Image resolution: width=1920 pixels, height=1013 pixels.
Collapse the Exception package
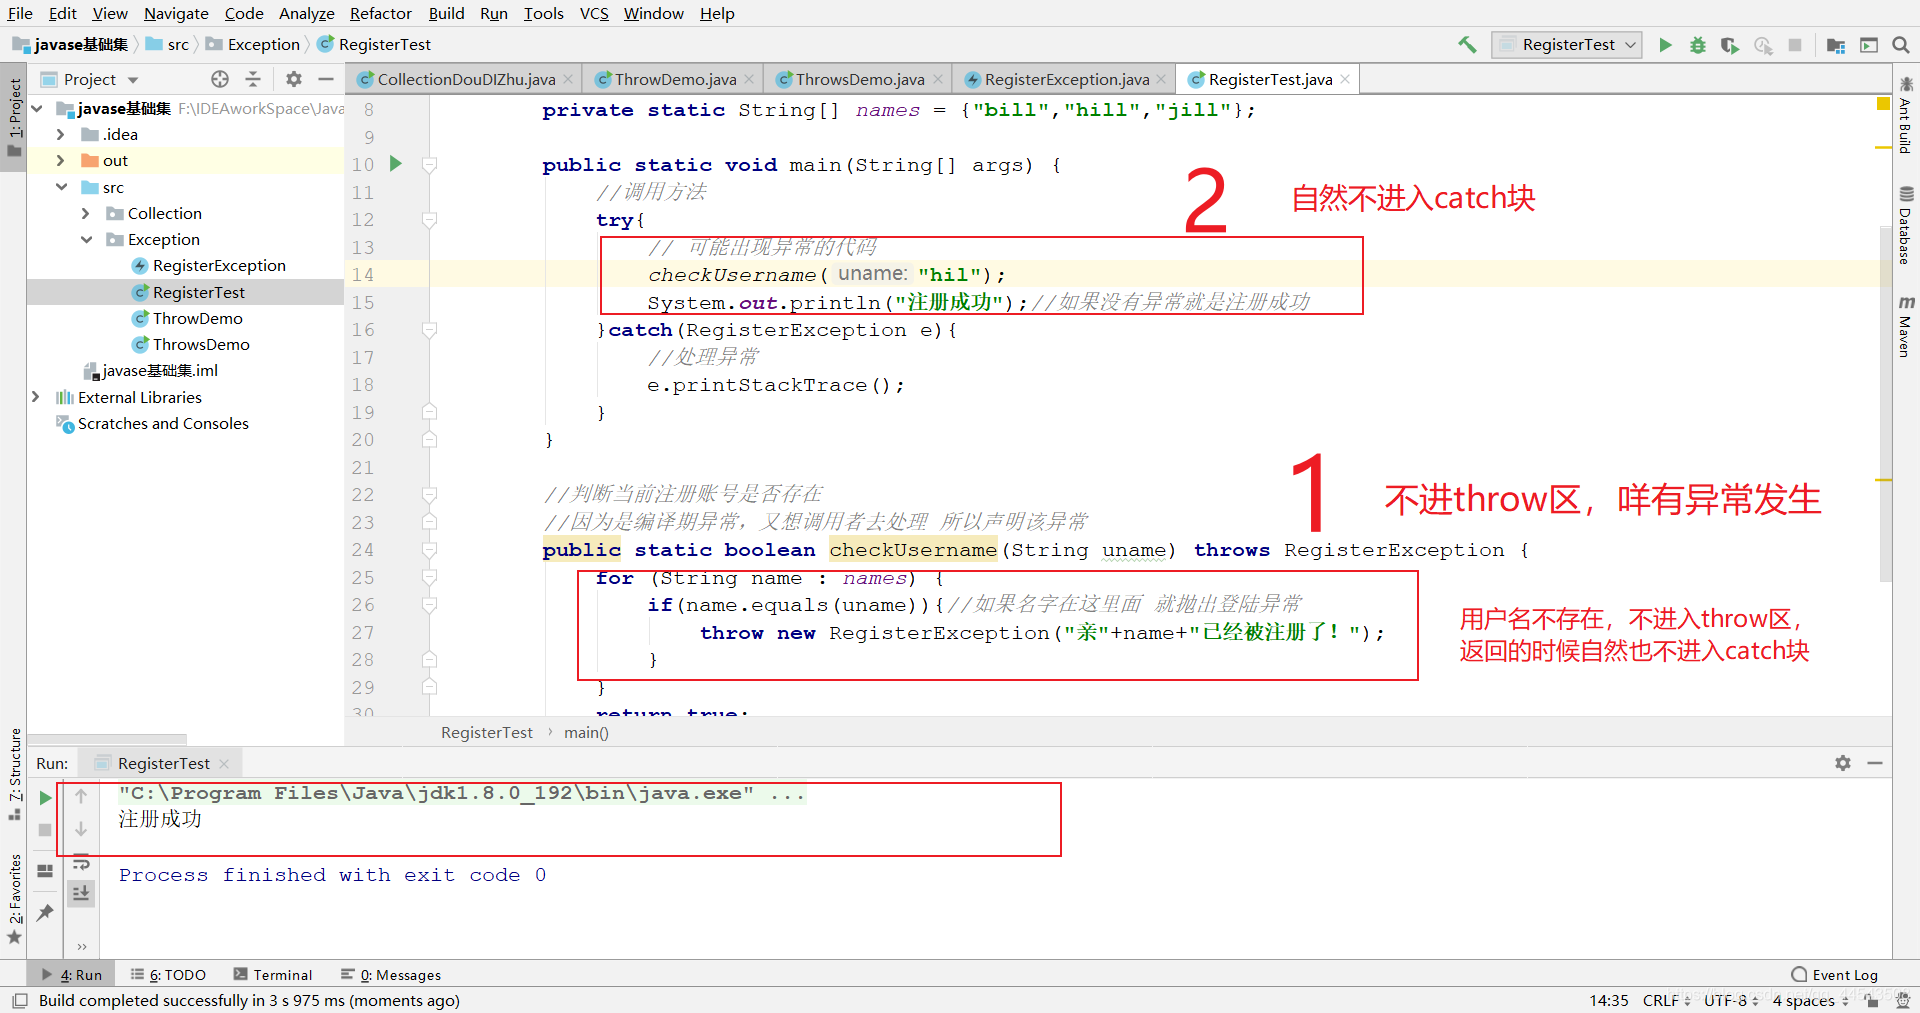coord(86,239)
